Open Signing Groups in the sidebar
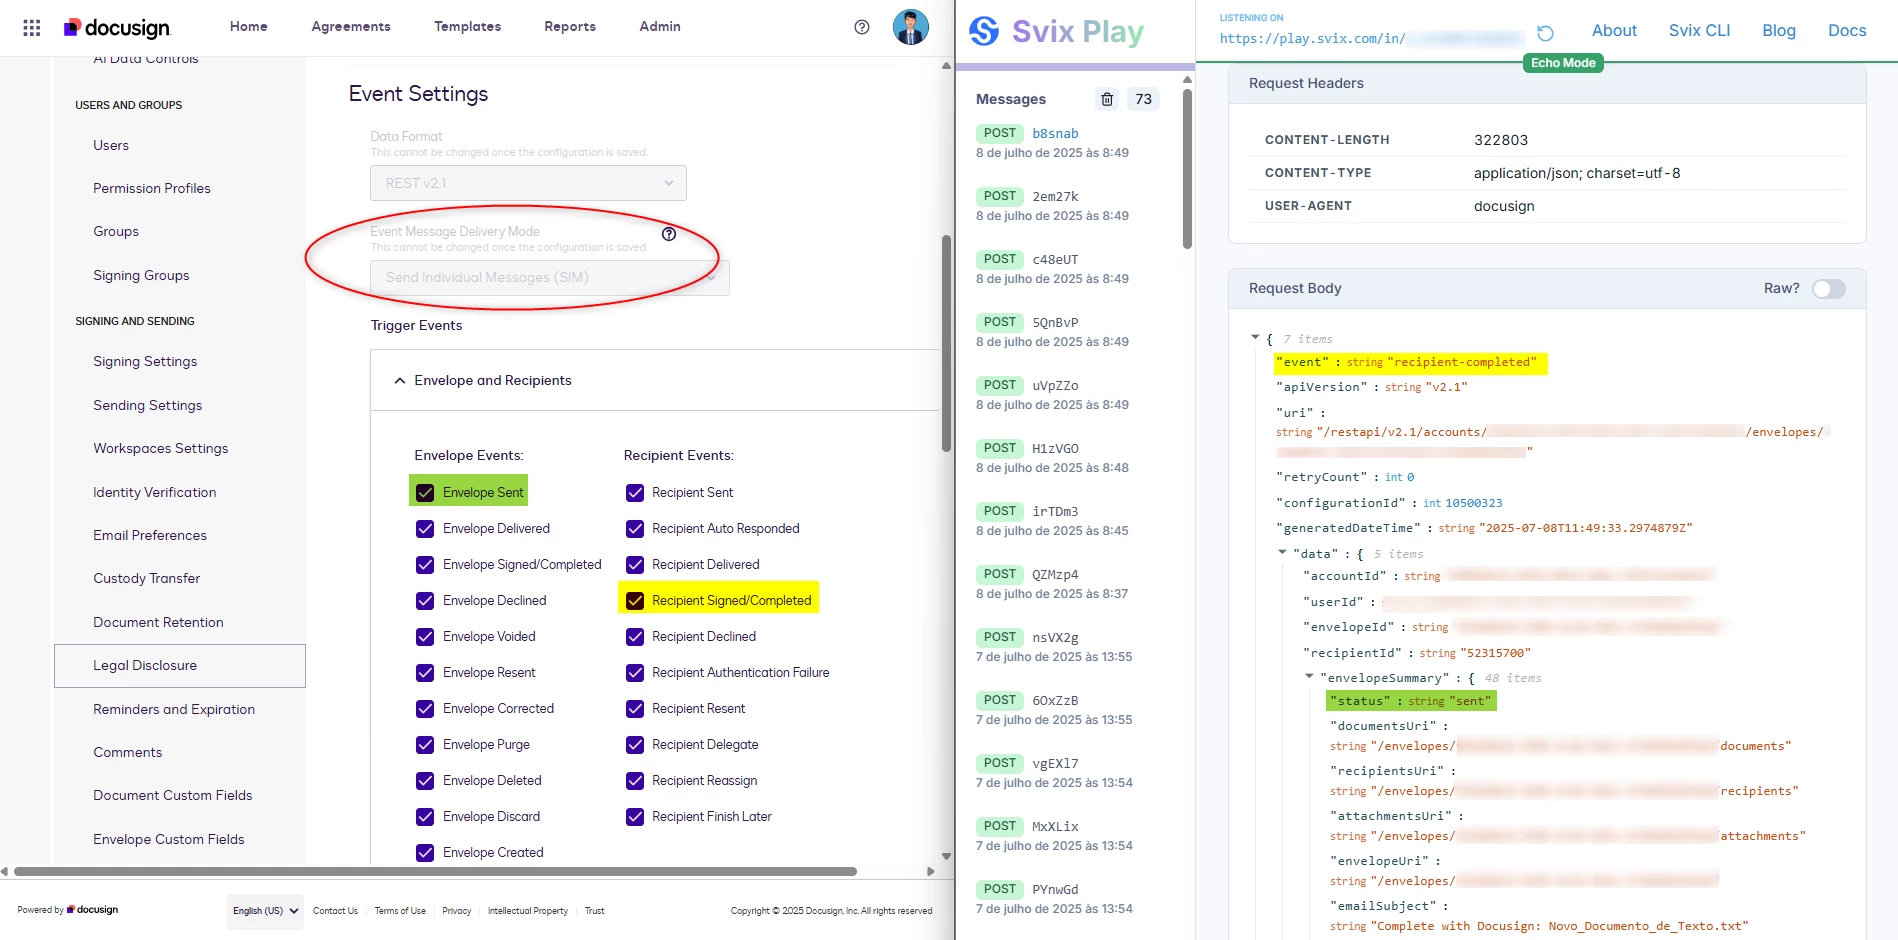Viewport: 1898px width, 940px height. (141, 276)
